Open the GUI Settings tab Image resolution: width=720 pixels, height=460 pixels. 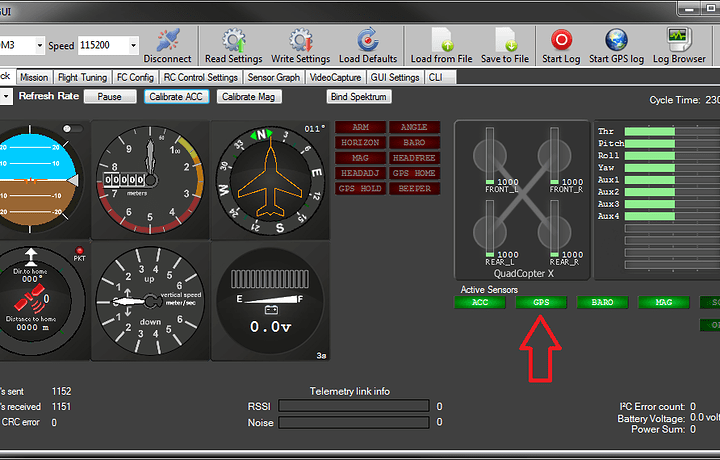[395, 78]
